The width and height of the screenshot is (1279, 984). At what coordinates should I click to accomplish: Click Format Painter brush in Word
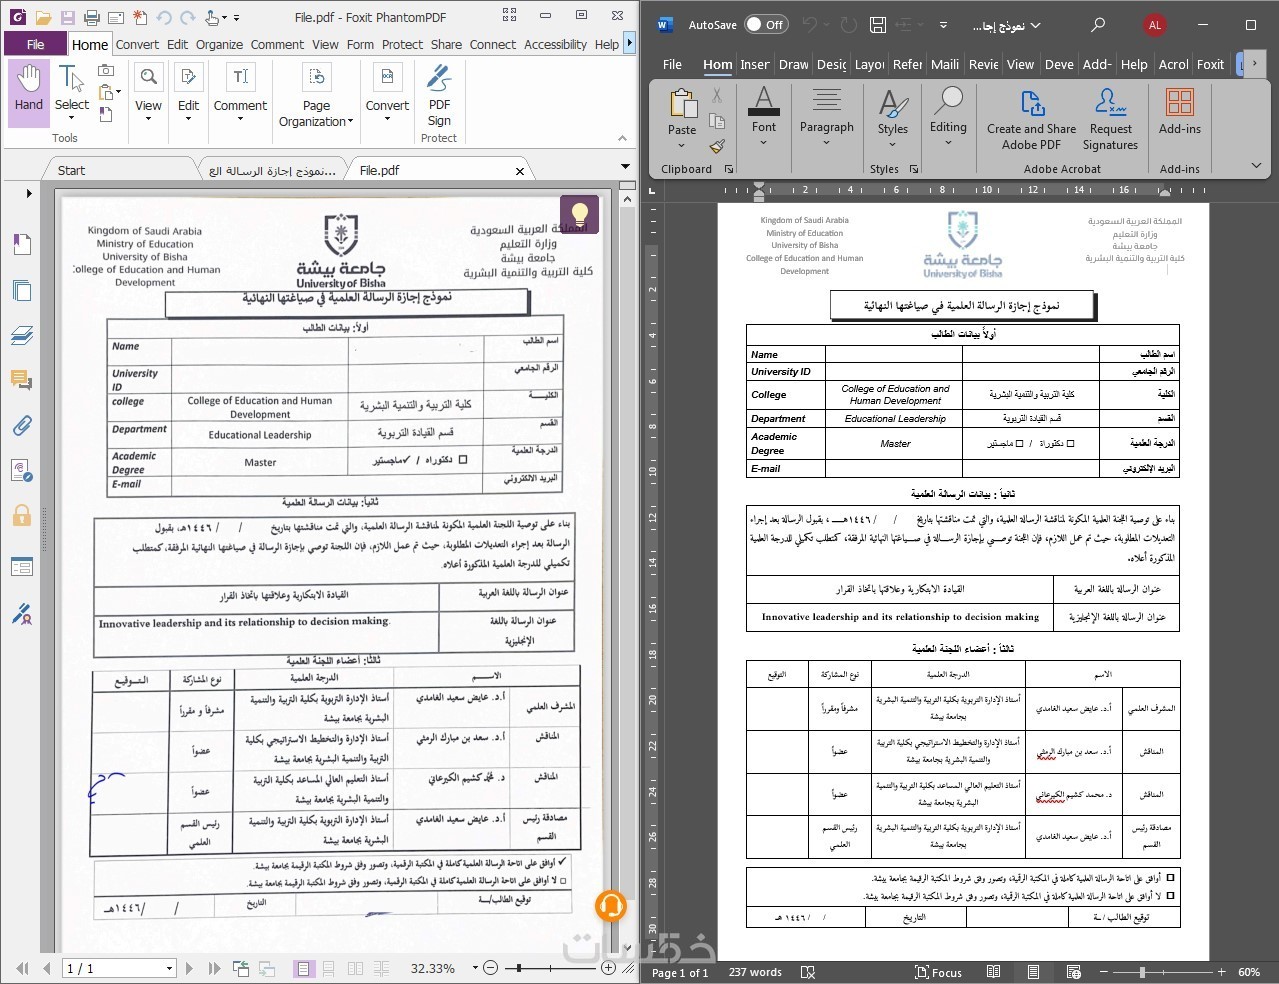click(x=717, y=145)
